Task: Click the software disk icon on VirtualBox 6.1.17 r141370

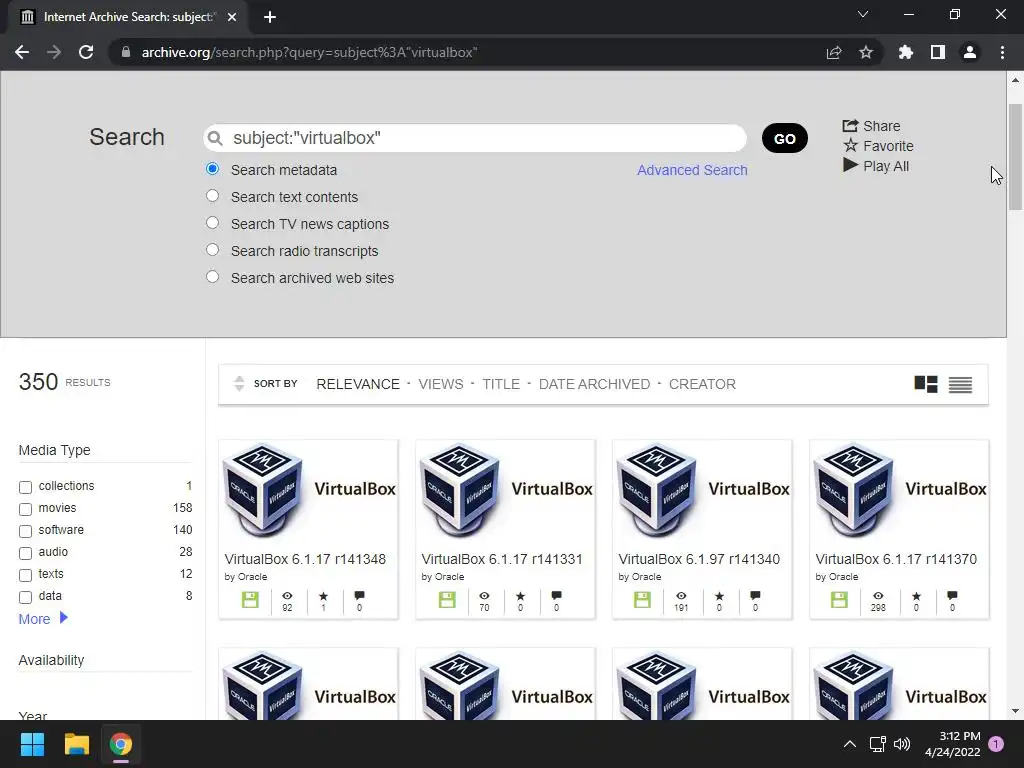Action: (839, 600)
